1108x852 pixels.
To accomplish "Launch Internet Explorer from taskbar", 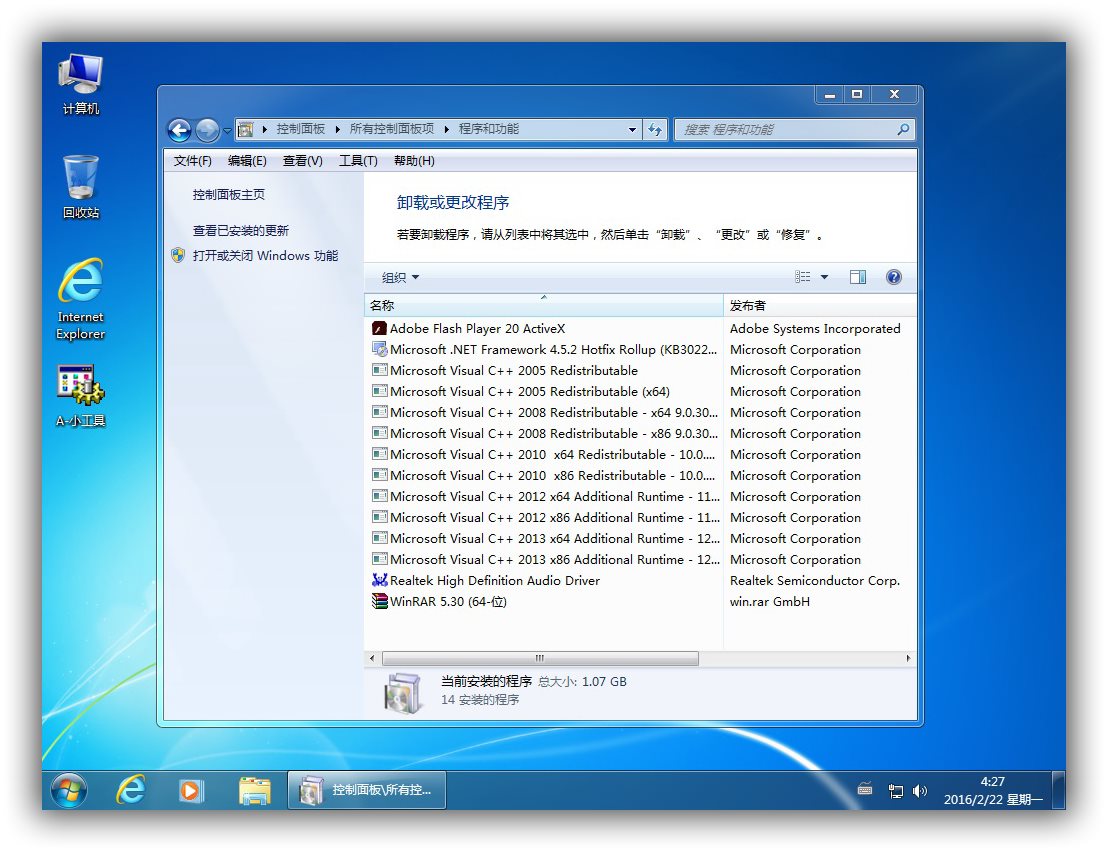I will coord(131,790).
